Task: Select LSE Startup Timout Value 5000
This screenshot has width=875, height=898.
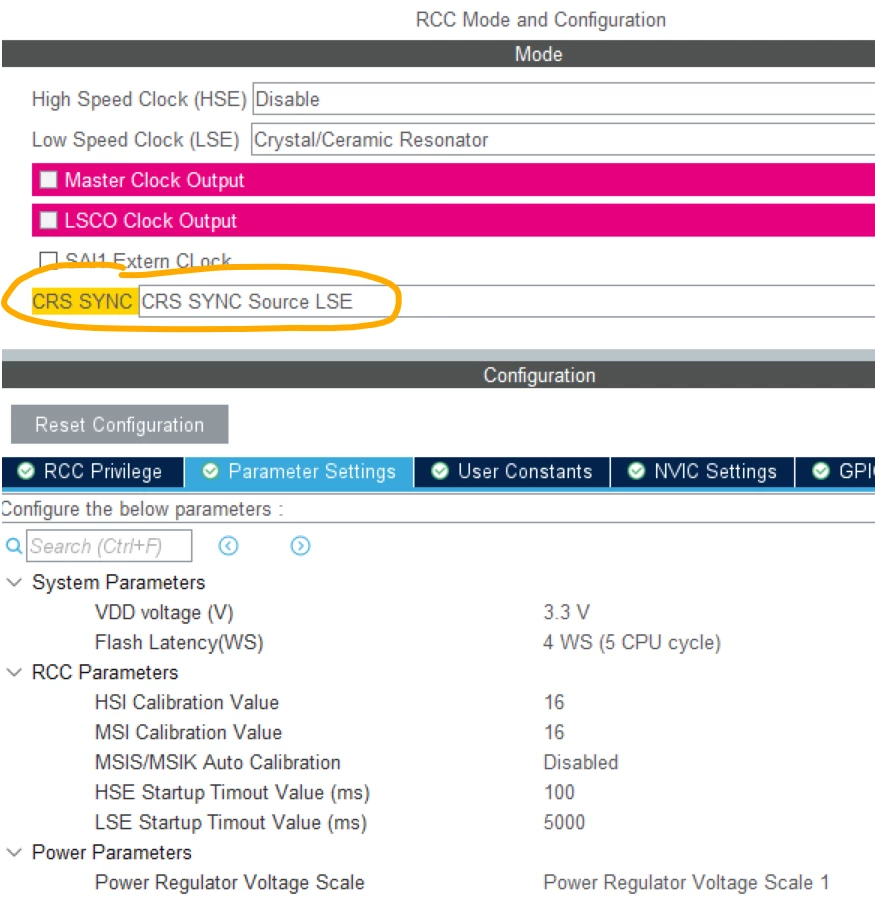Action: pyautogui.click(x=564, y=822)
